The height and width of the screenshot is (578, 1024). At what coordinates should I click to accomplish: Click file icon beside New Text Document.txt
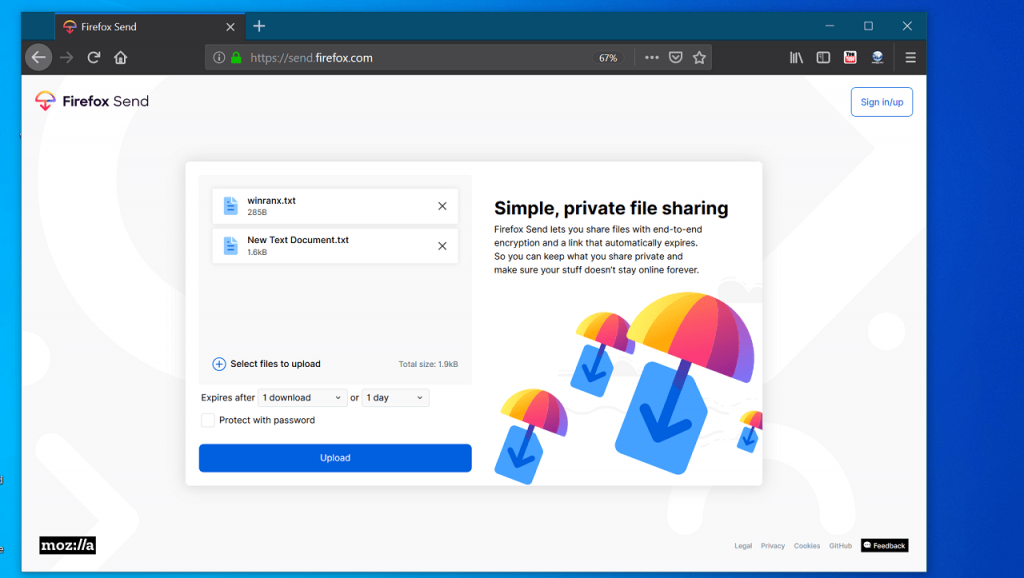(231, 246)
